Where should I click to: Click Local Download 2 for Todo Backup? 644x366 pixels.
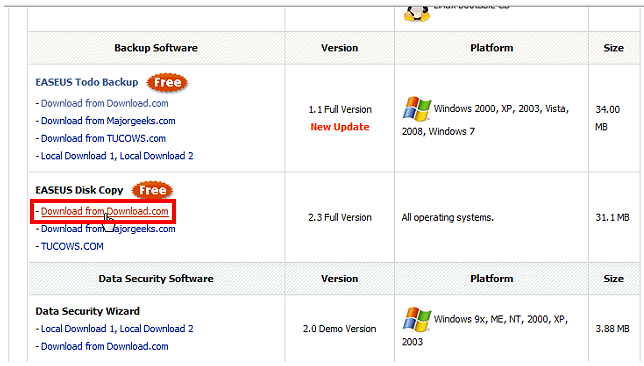coord(156,156)
